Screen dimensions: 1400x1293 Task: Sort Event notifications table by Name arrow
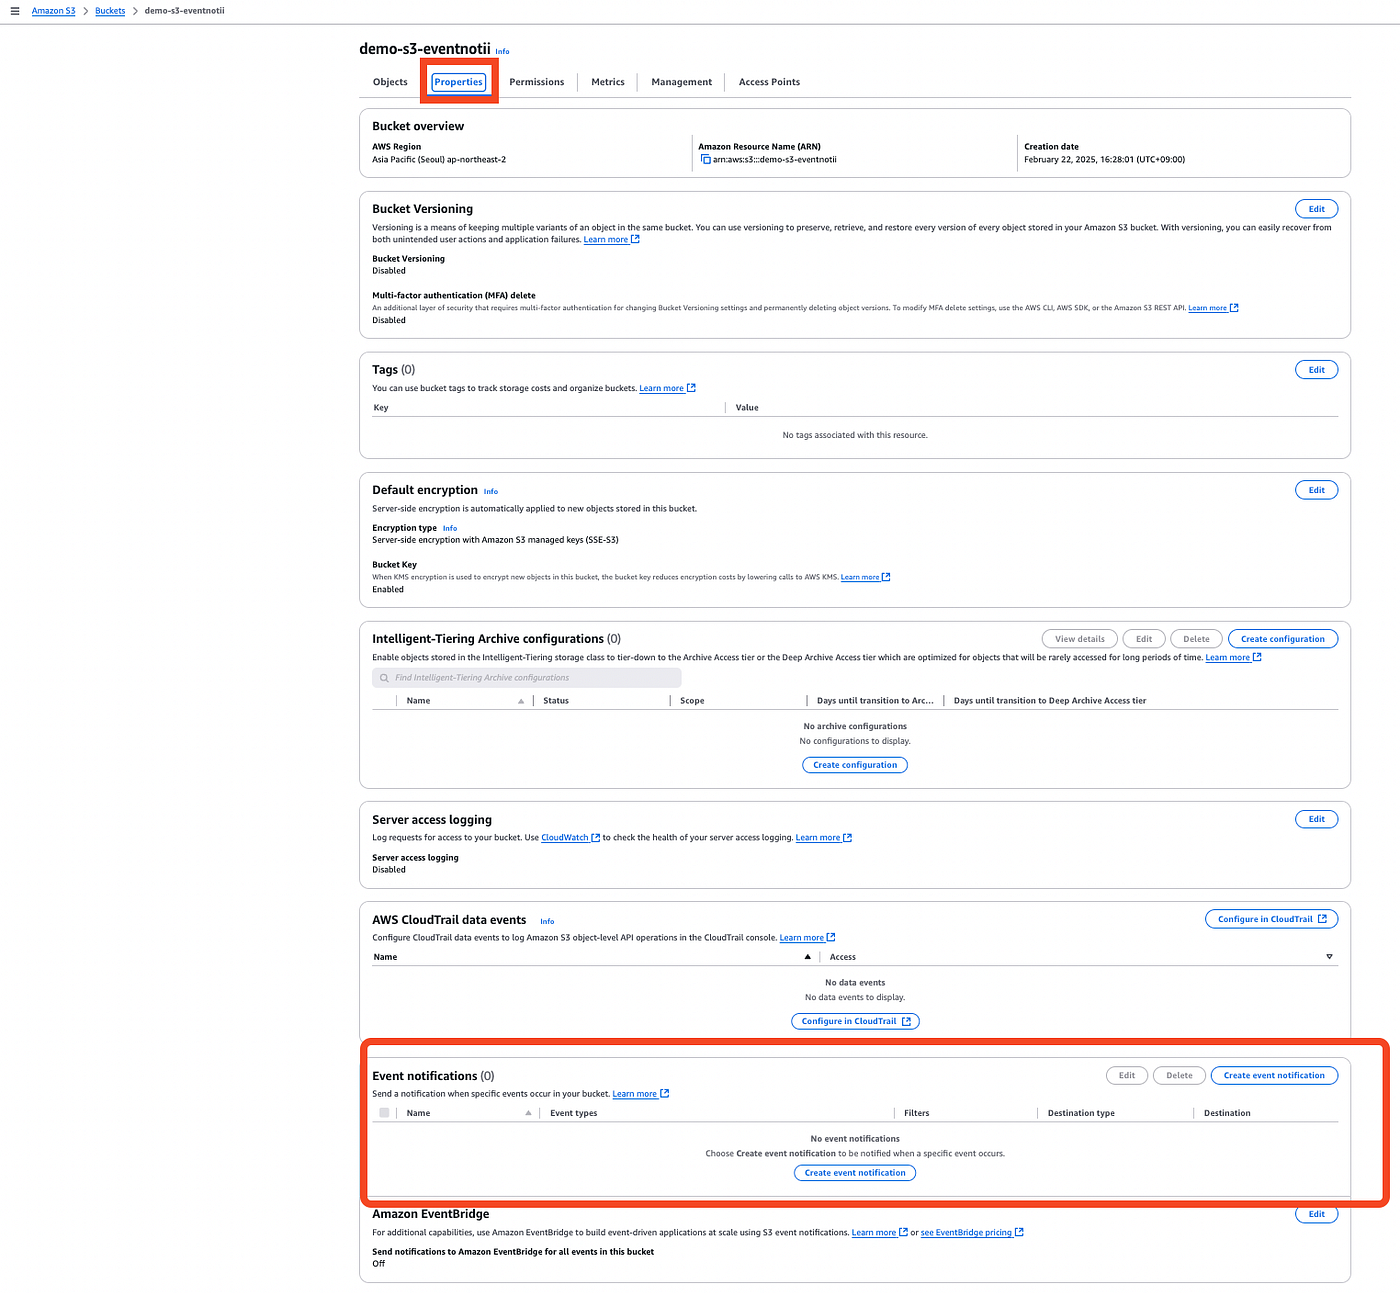click(x=528, y=1113)
